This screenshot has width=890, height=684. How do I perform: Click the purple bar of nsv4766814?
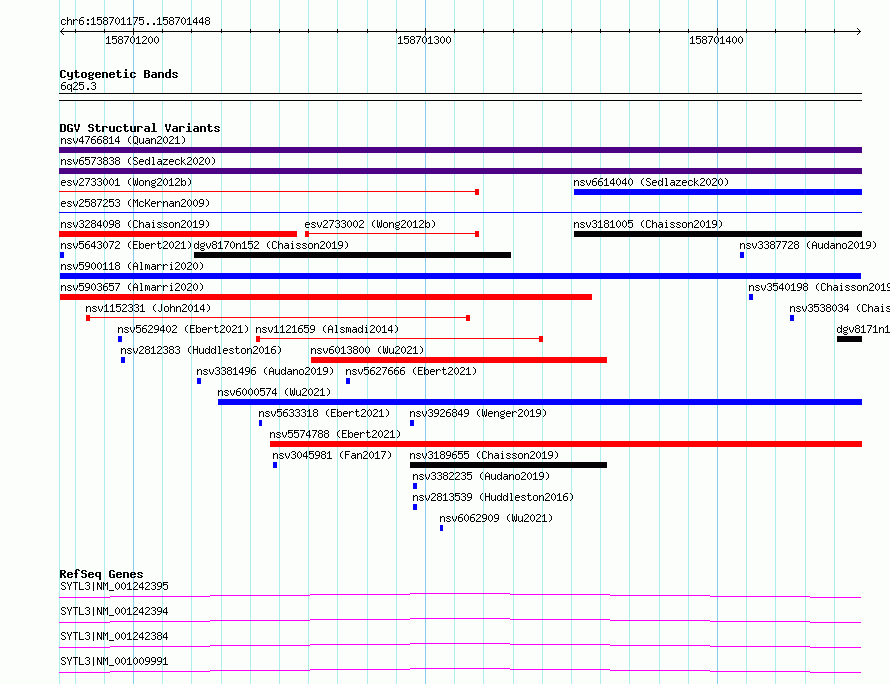460,150
